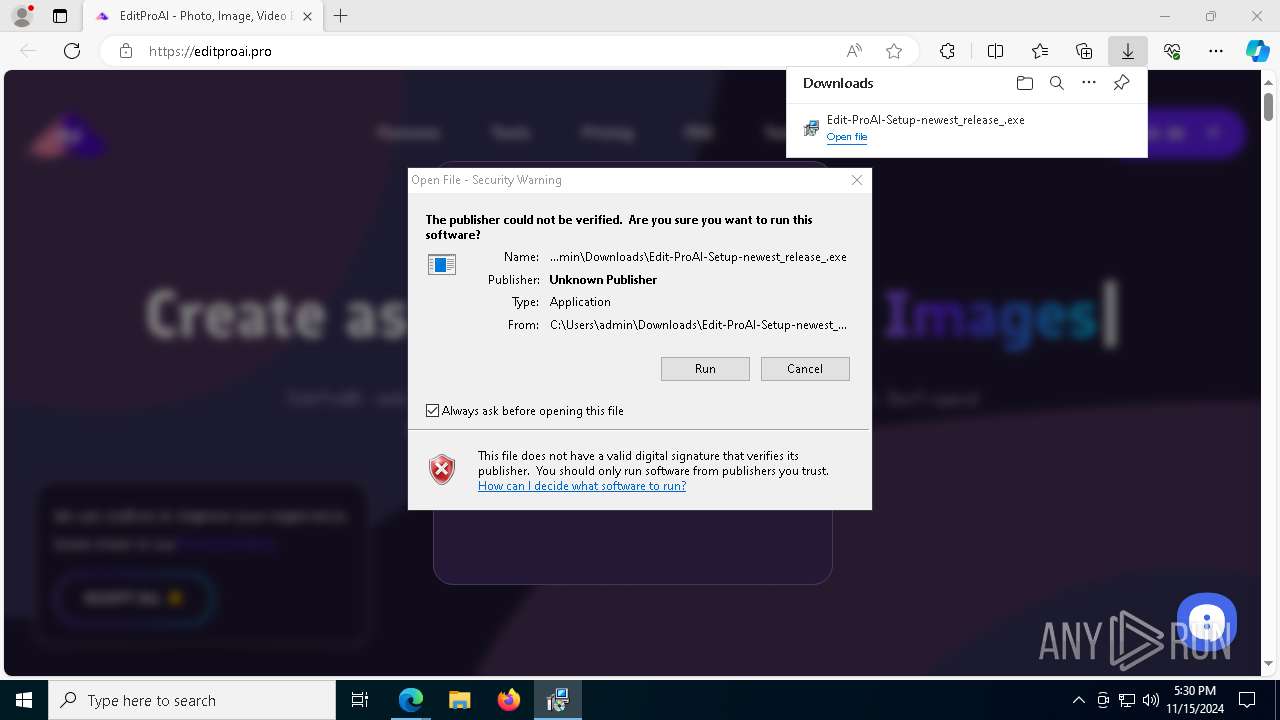Open the Copilot sidebar icon
The image size is (1280, 720).
click(1257, 51)
